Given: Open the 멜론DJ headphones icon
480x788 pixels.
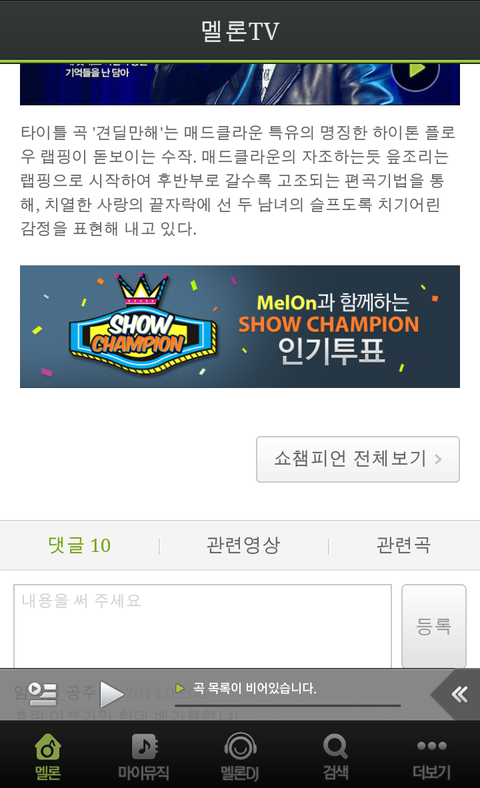Looking at the screenshot, I should (240, 747).
